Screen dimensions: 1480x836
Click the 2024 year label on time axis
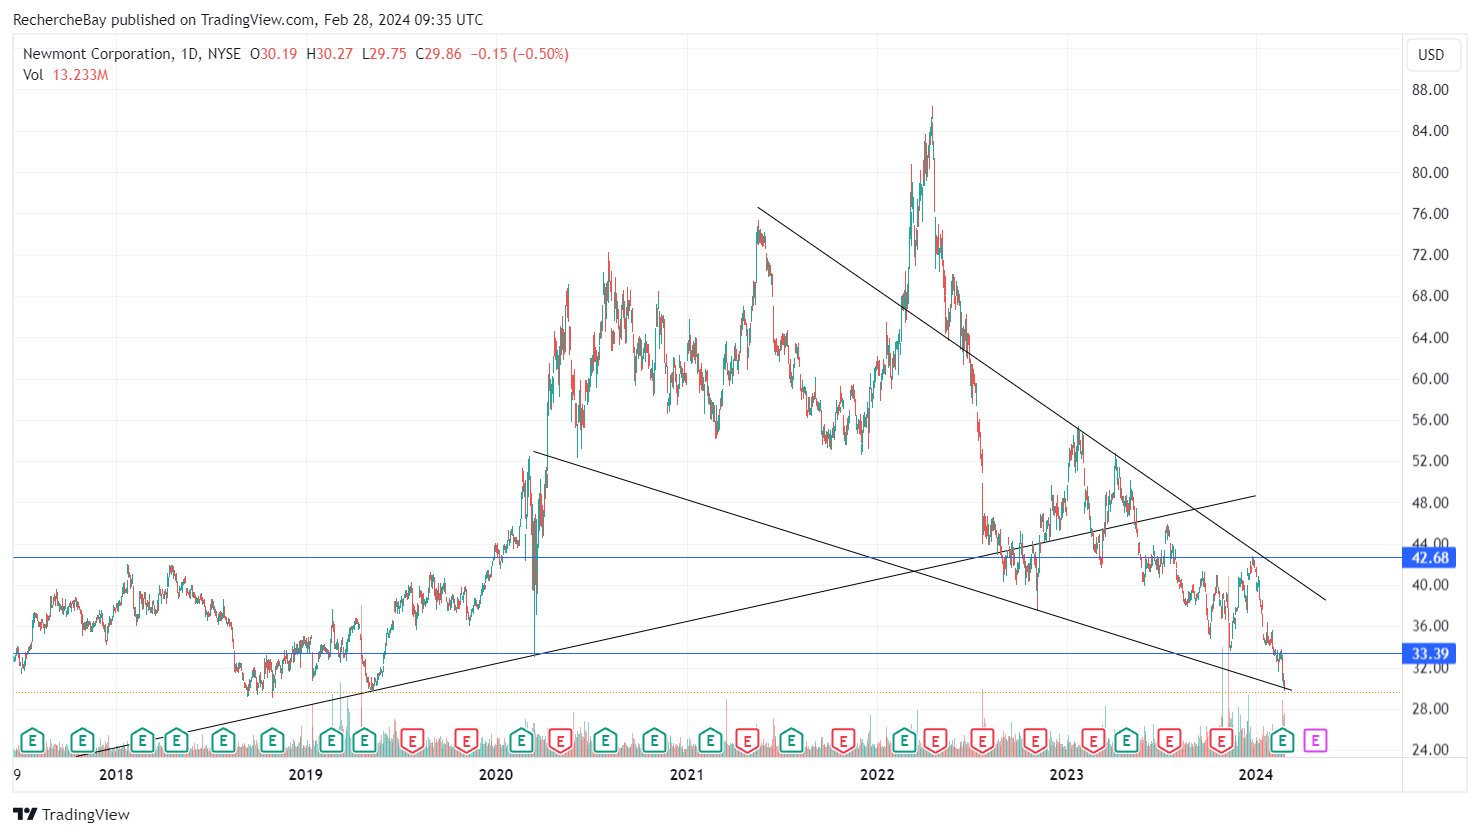pyautogui.click(x=1256, y=774)
